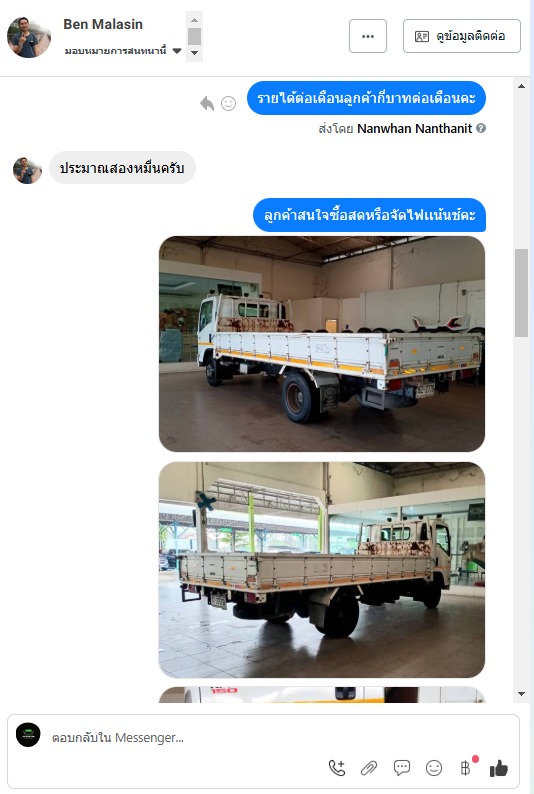This screenshot has width=534, height=794.
Task: Open the first truck photo with its rear facing right
Action: coord(322,344)
